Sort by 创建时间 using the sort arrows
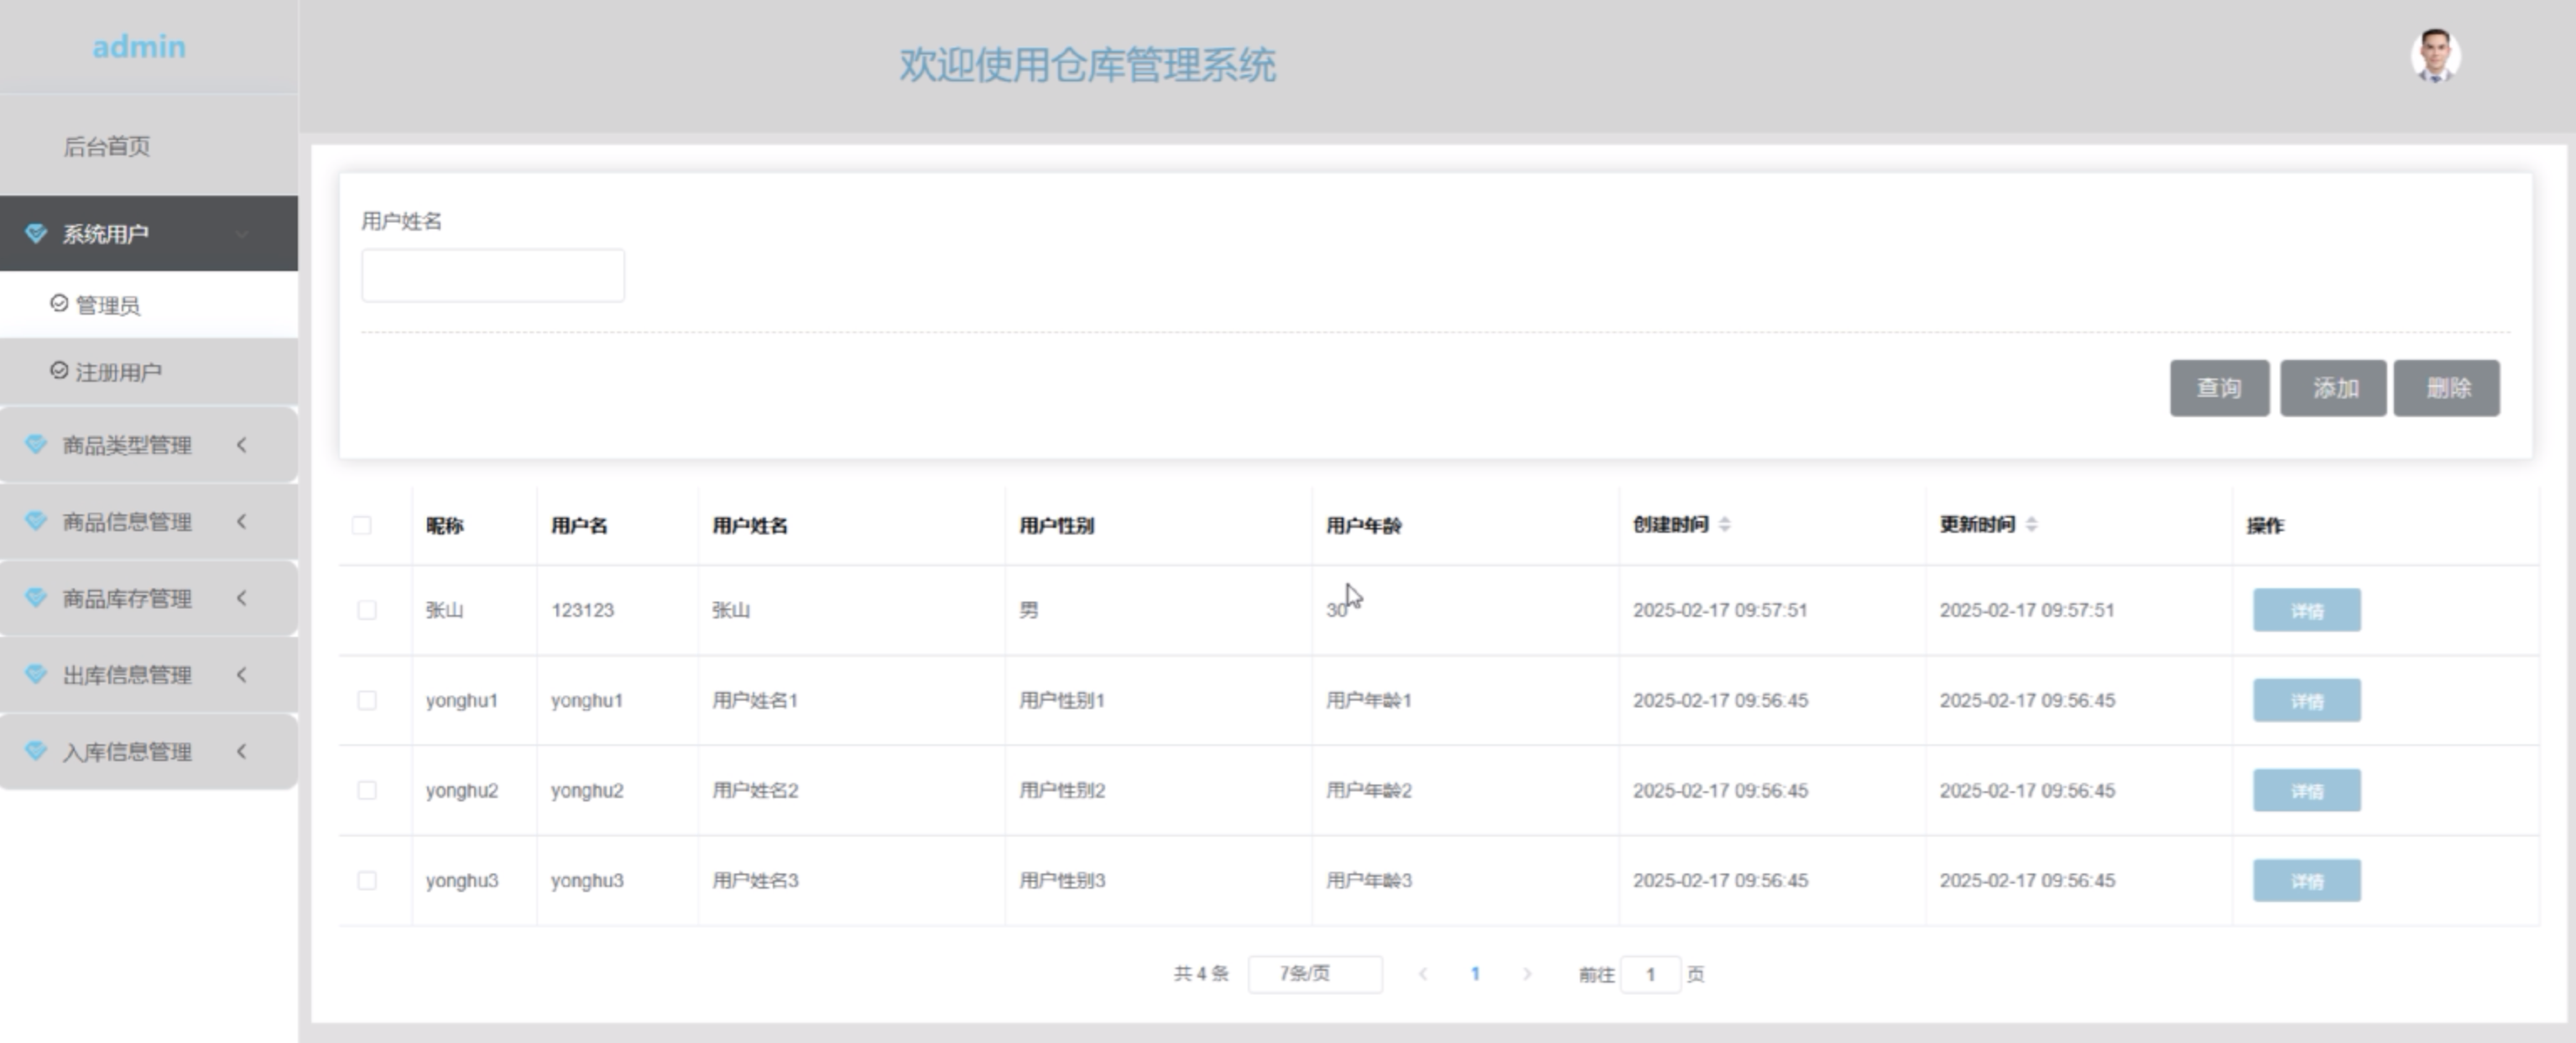The width and height of the screenshot is (2576, 1043). [x=1724, y=524]
